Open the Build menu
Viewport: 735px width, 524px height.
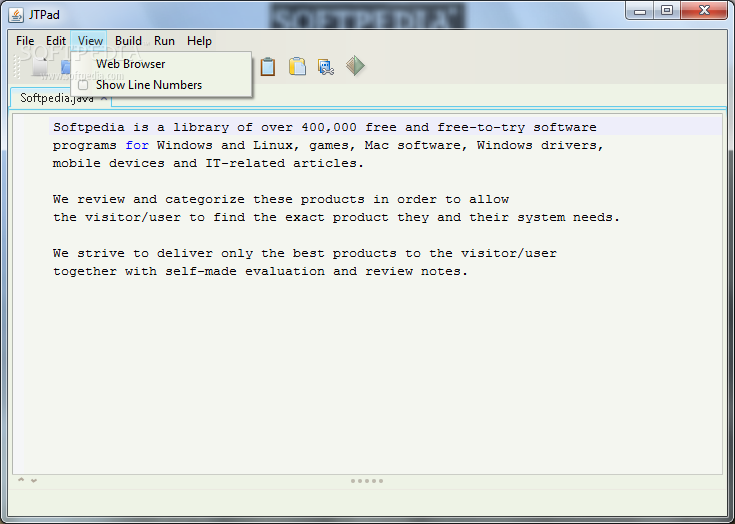coord(128,41)
